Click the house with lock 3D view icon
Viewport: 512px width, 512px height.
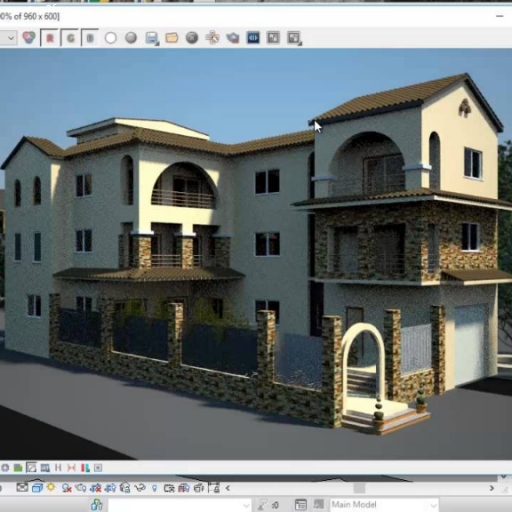pos(125,488)
